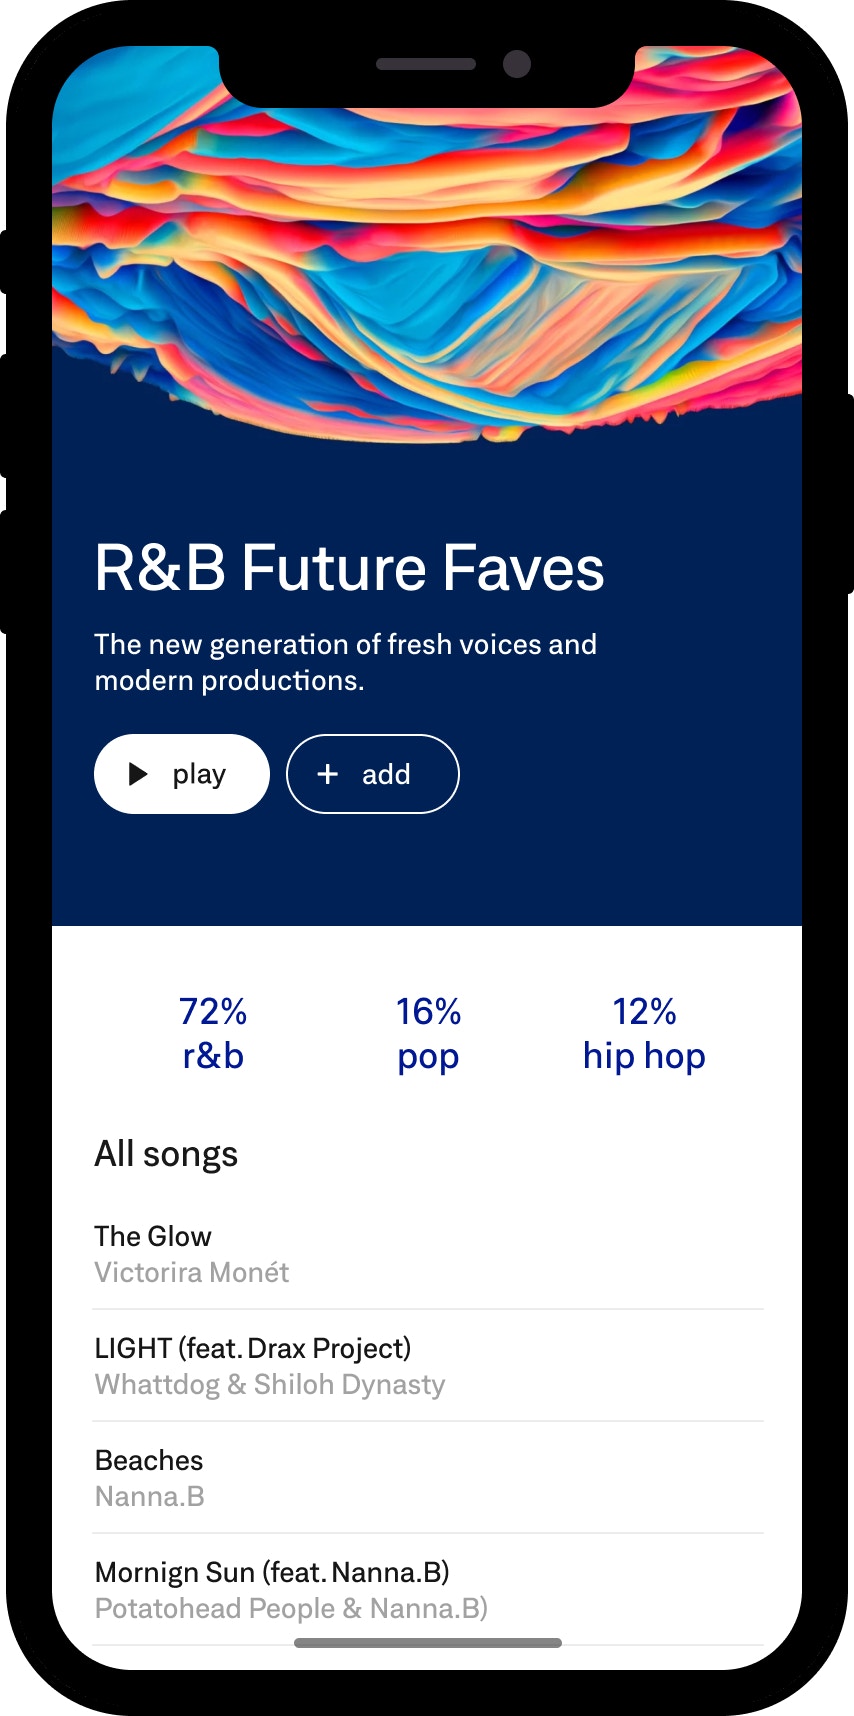
Task: Tap the earpiece speaker grille
Action: (x=425, y=64)
